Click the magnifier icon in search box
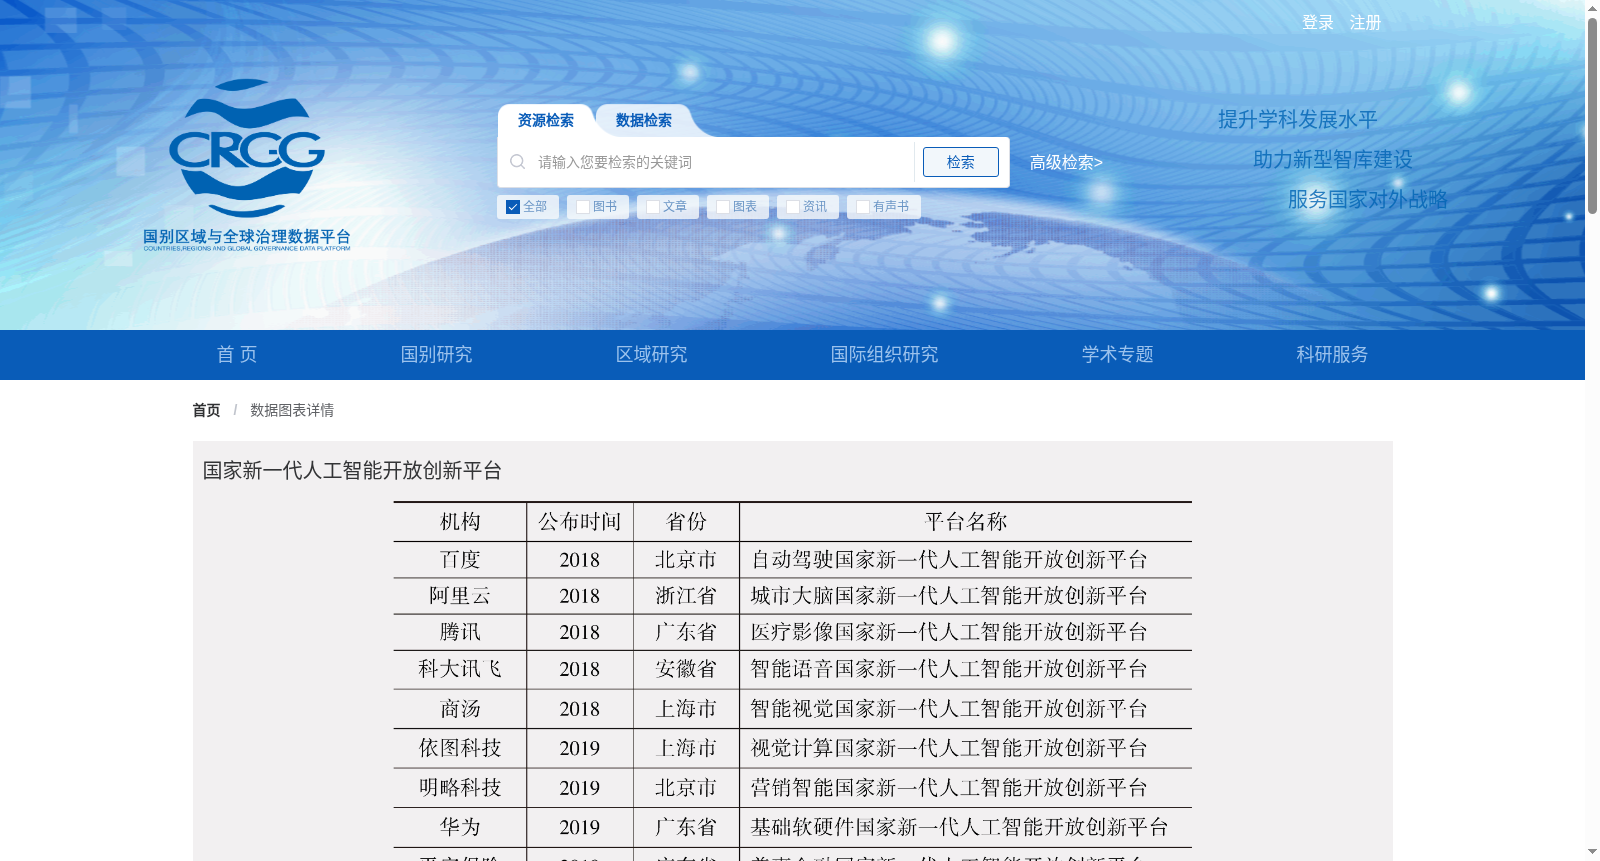1600x861 pixels. click(x=518, y=162)
